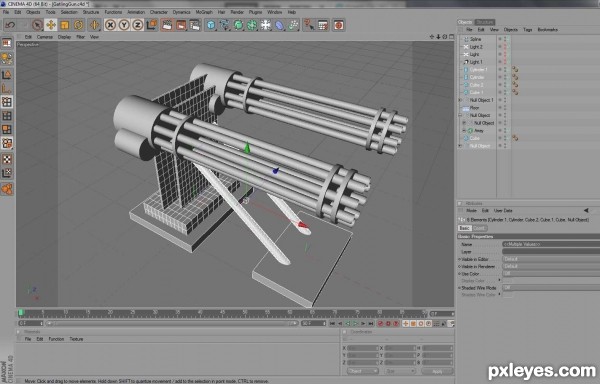600x384 pixels.
Task: Add a Cube primitive from the toolbar
Action: (x=211, y=25)
